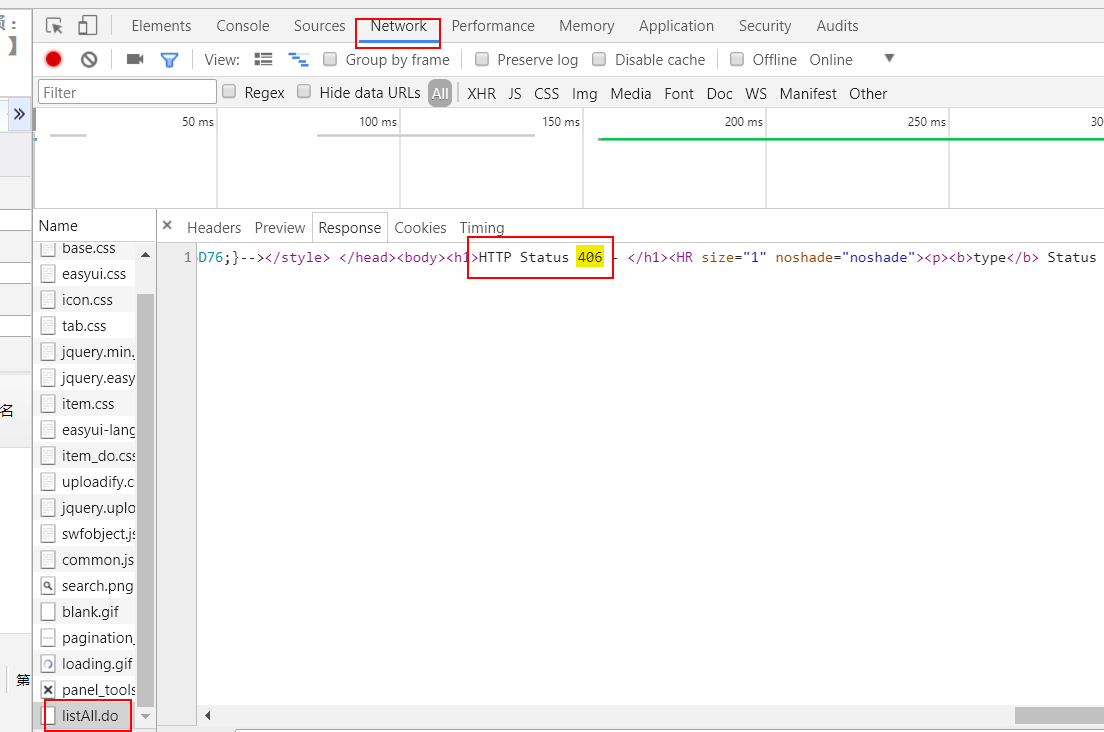Select the All filter button
1104x732 pixels.
(440, 93)
